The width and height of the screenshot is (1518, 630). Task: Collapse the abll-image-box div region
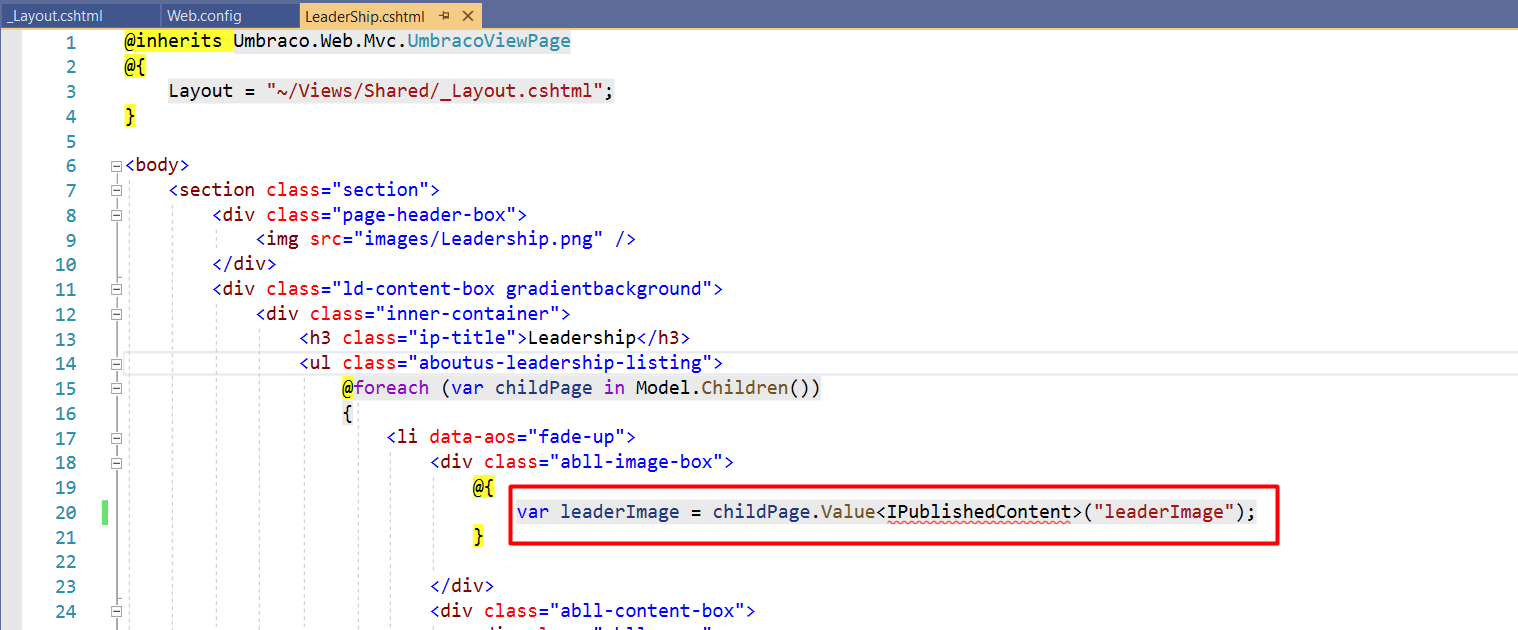pos(117,463)
